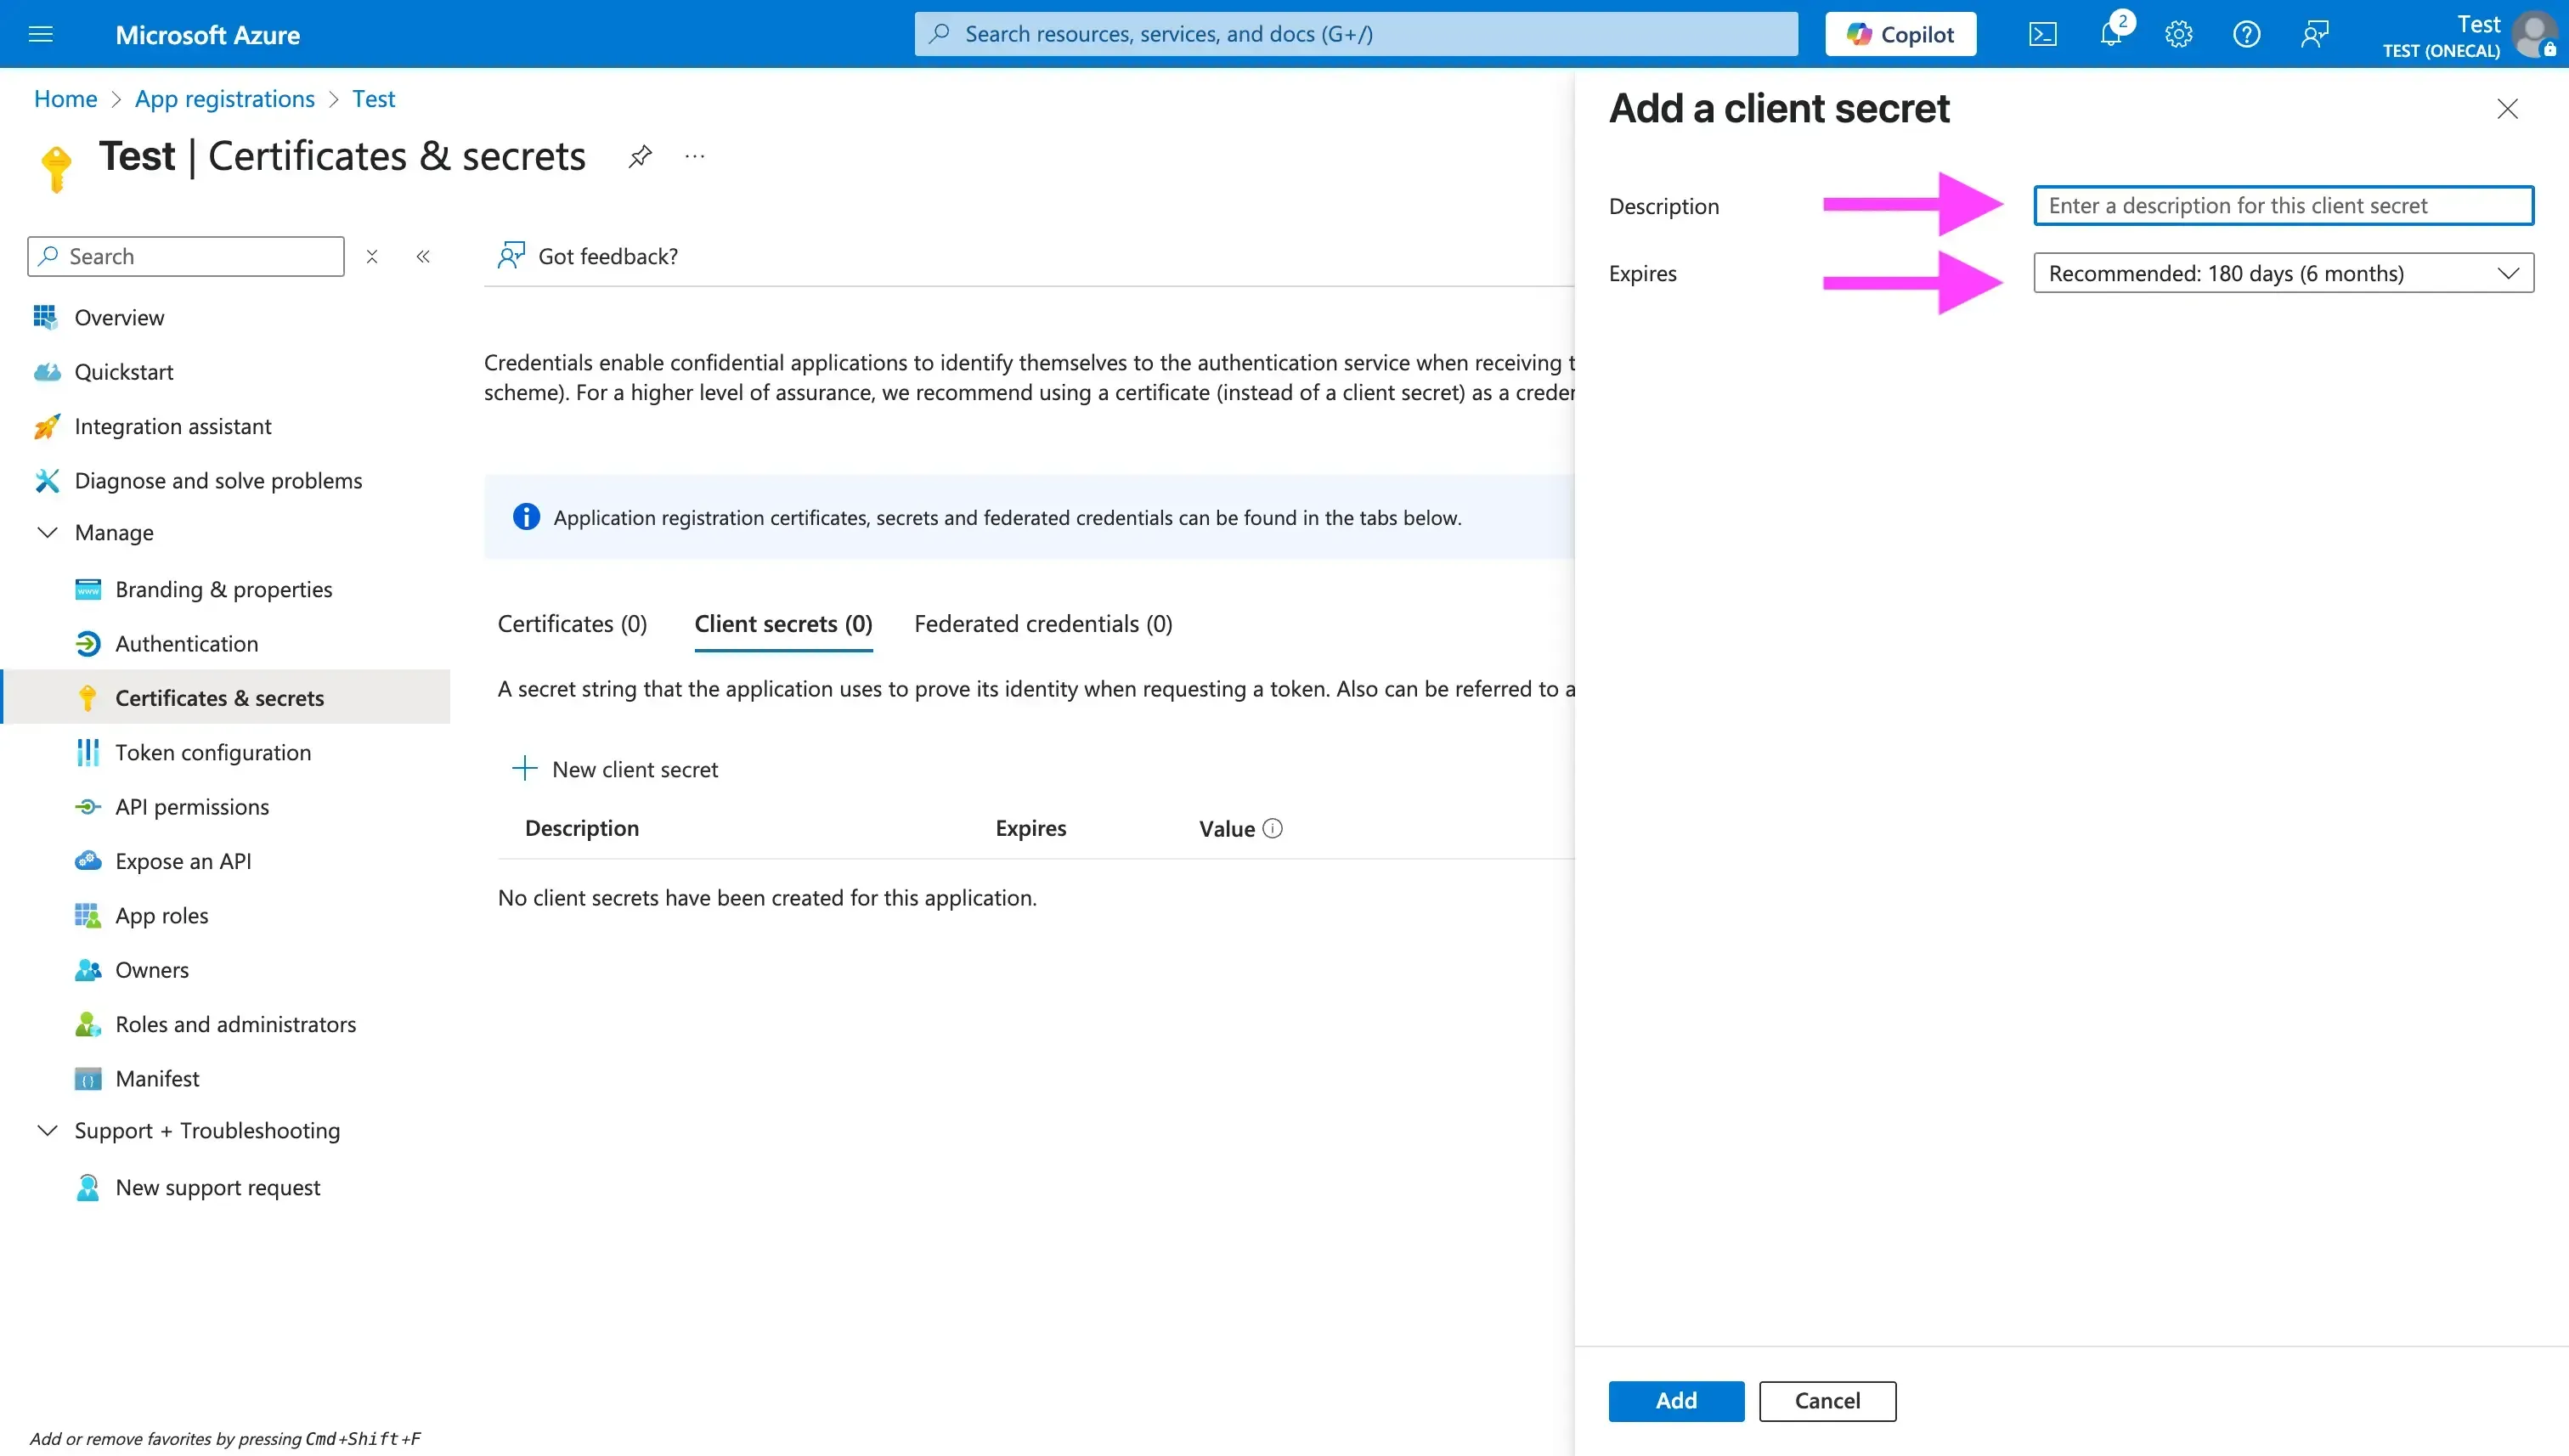Click the blue Add button
This screenshot has width=2569, height=1456.
1676,1401
